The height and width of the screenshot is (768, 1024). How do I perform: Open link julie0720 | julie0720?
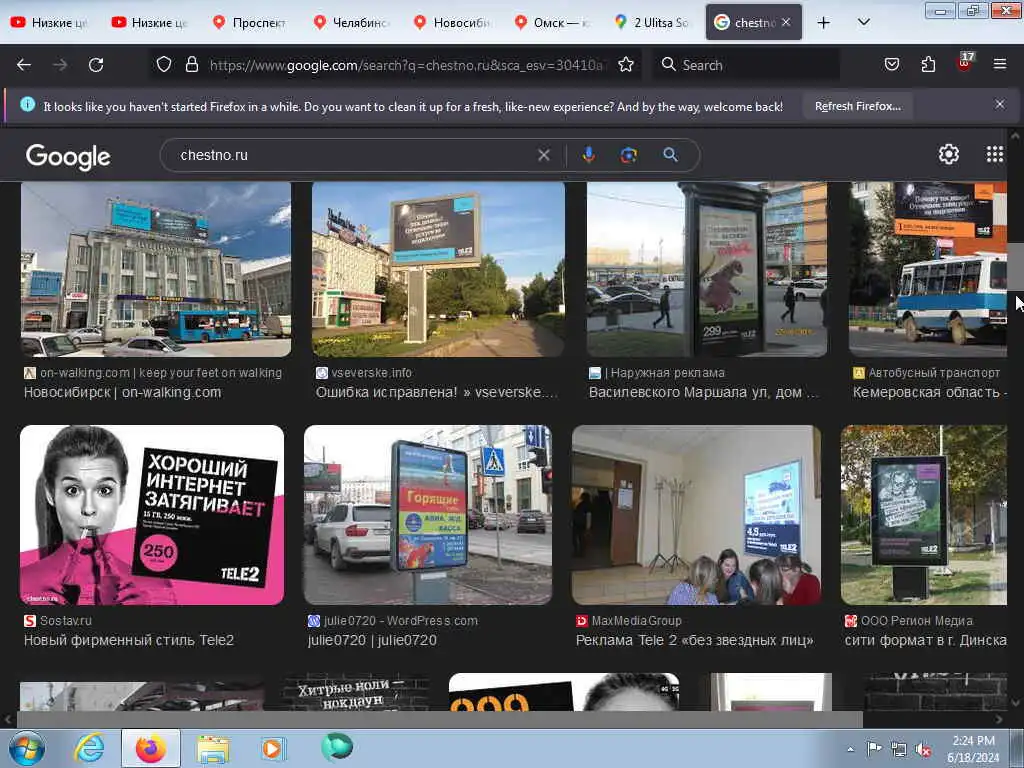372,640
